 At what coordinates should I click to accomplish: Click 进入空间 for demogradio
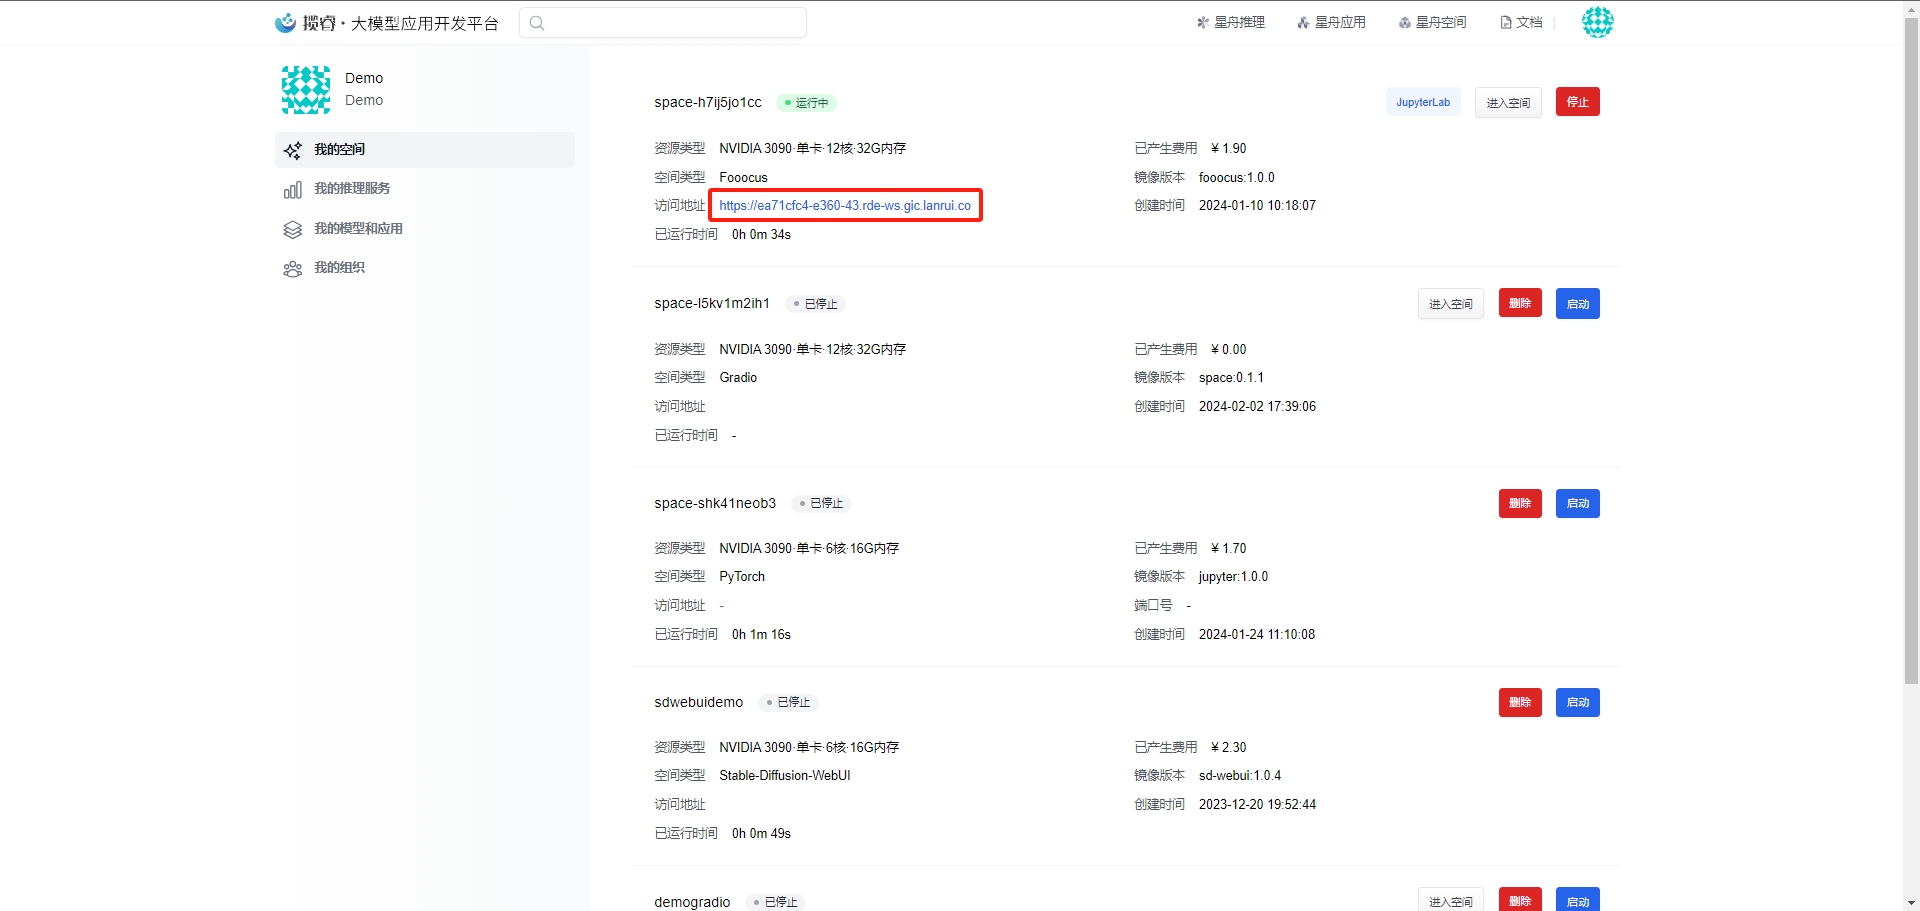click(1451, 900)
